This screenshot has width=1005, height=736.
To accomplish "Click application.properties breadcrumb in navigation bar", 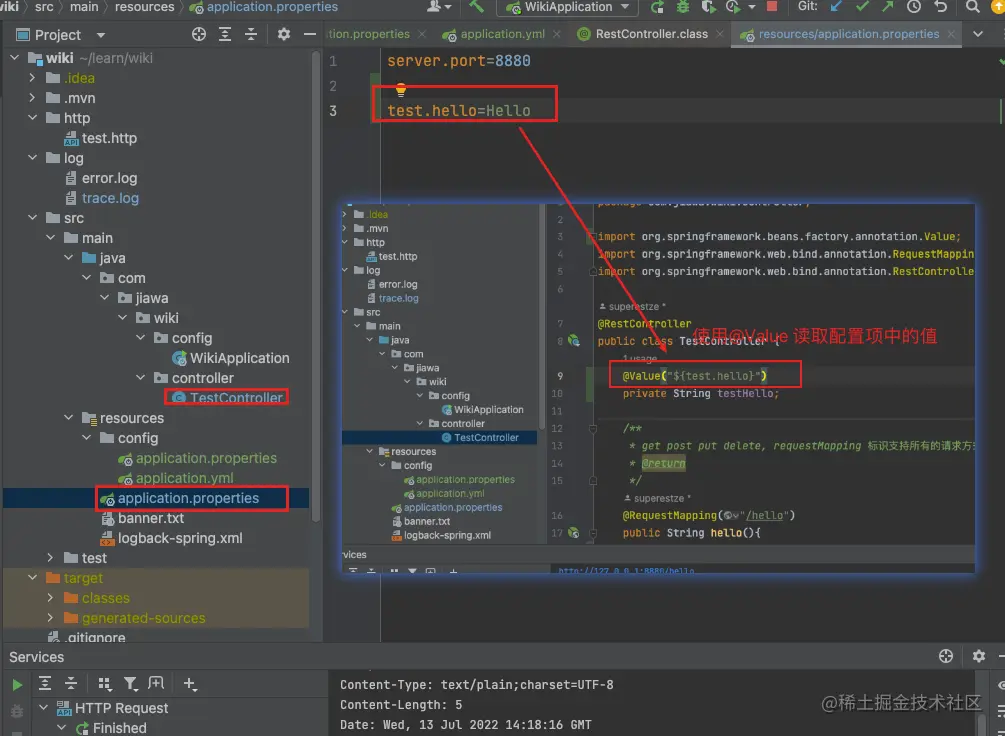I will pyautogui.click(x=264, y=7).
